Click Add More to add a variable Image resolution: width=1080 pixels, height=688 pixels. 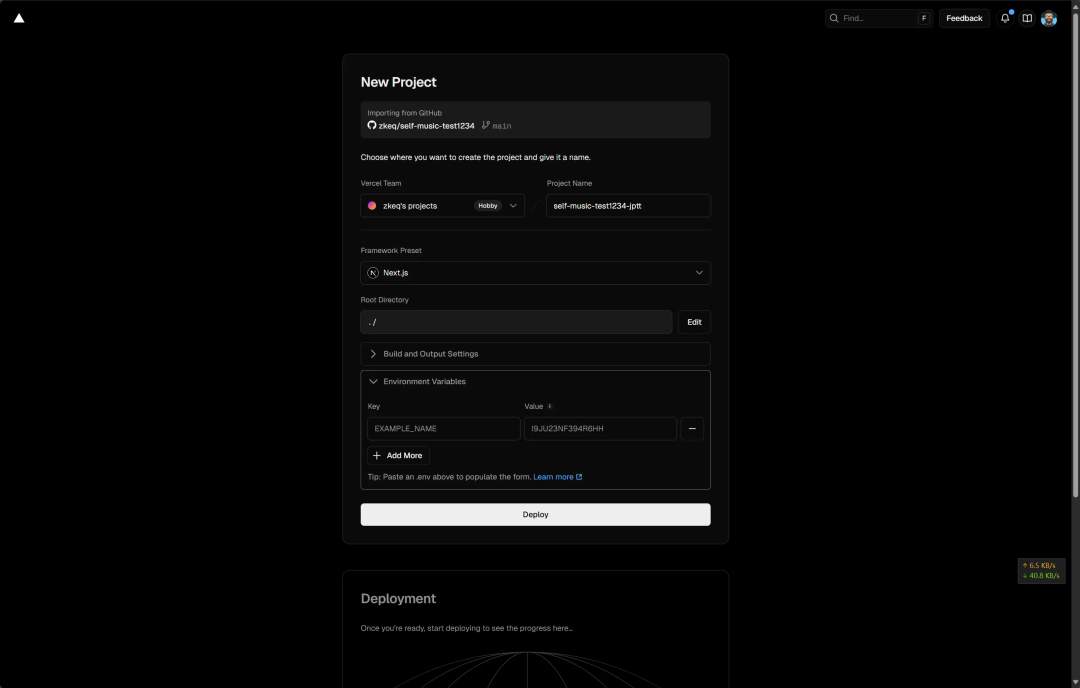coord(398,456)
